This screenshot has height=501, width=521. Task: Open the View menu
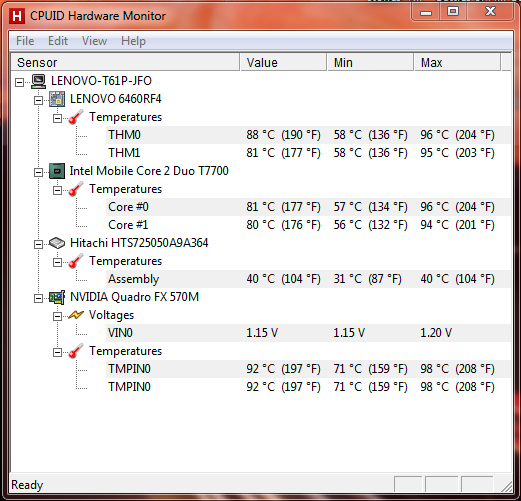coord(95,41)
